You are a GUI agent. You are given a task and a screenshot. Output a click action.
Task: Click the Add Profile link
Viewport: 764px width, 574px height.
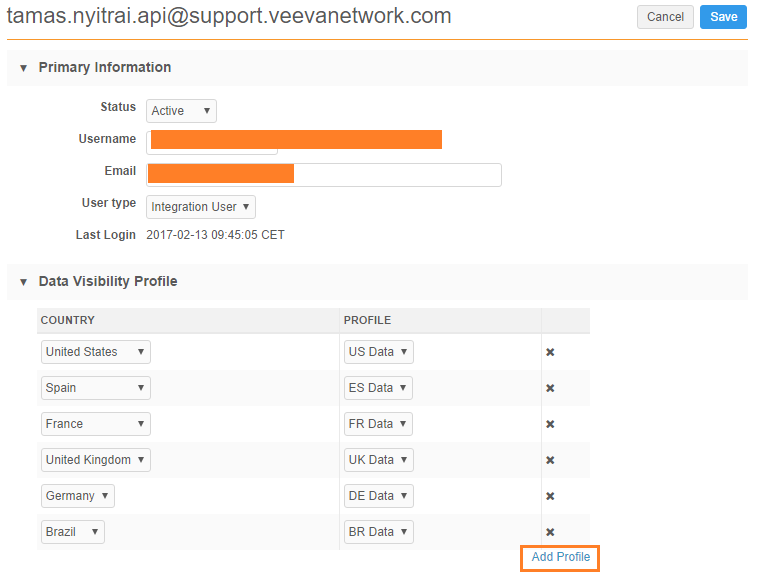(x=560, y=557)
